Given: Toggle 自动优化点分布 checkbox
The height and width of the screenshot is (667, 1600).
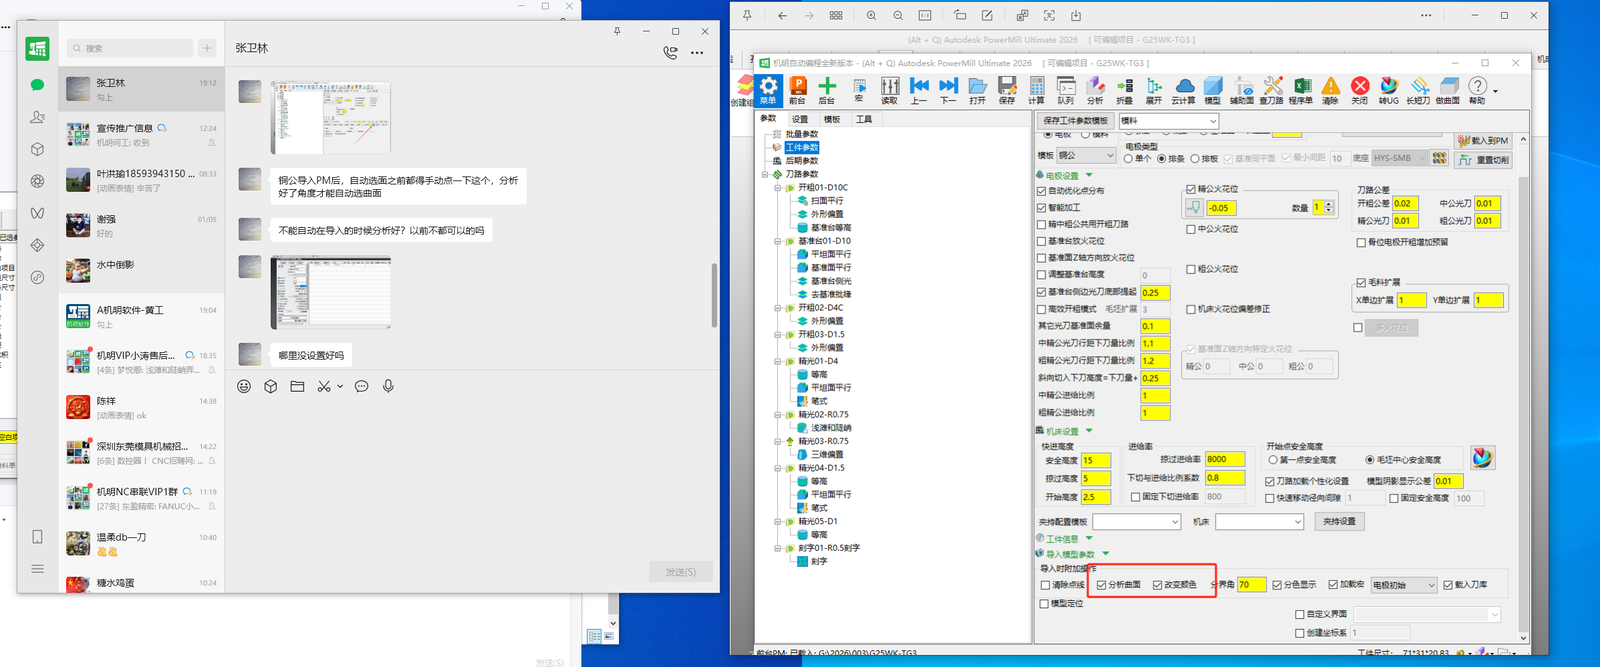Looking at the screenshot, I should coord(1042,191).
